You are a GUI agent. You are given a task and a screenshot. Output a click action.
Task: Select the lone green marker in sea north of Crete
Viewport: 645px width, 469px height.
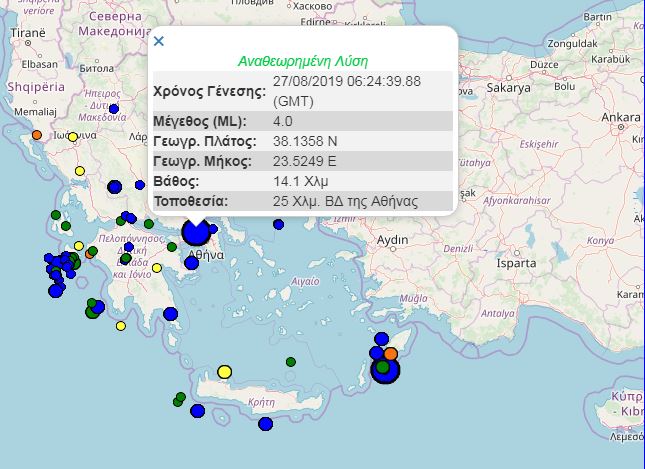291,361
